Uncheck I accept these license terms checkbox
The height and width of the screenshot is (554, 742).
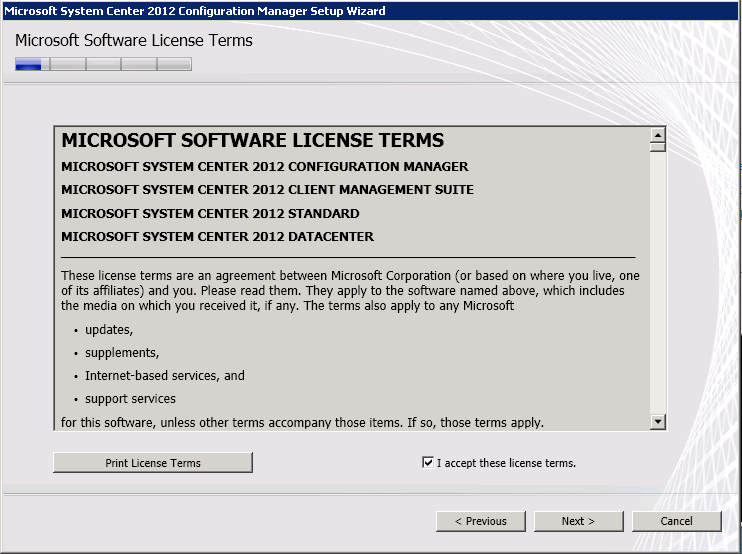[428, 462]
